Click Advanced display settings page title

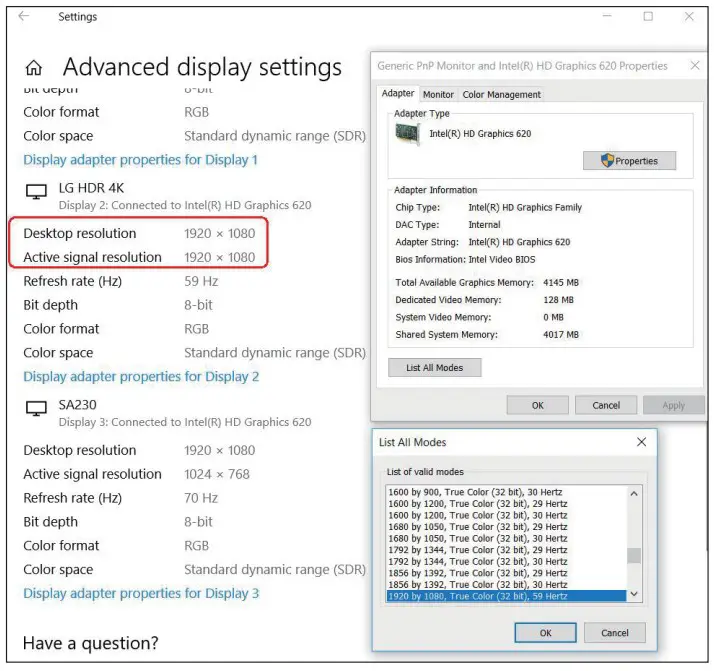tap(202, 67)
